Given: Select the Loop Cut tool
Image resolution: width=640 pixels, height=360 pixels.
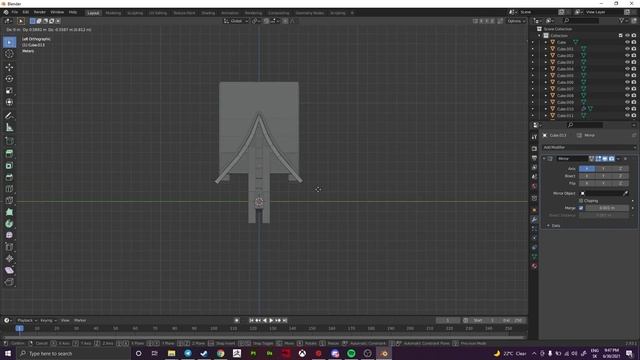Looking at the screenshot, I should point(9,189).
